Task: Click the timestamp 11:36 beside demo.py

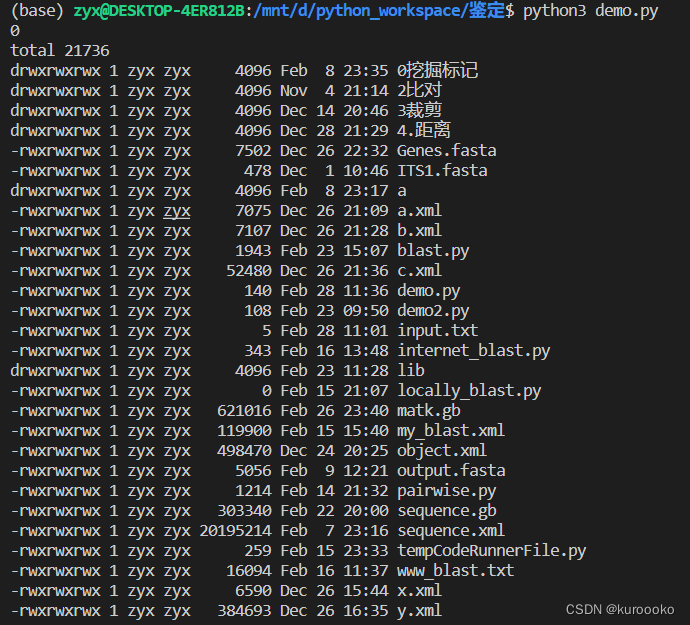Action: pyautogui.click(x=366, y=291)
